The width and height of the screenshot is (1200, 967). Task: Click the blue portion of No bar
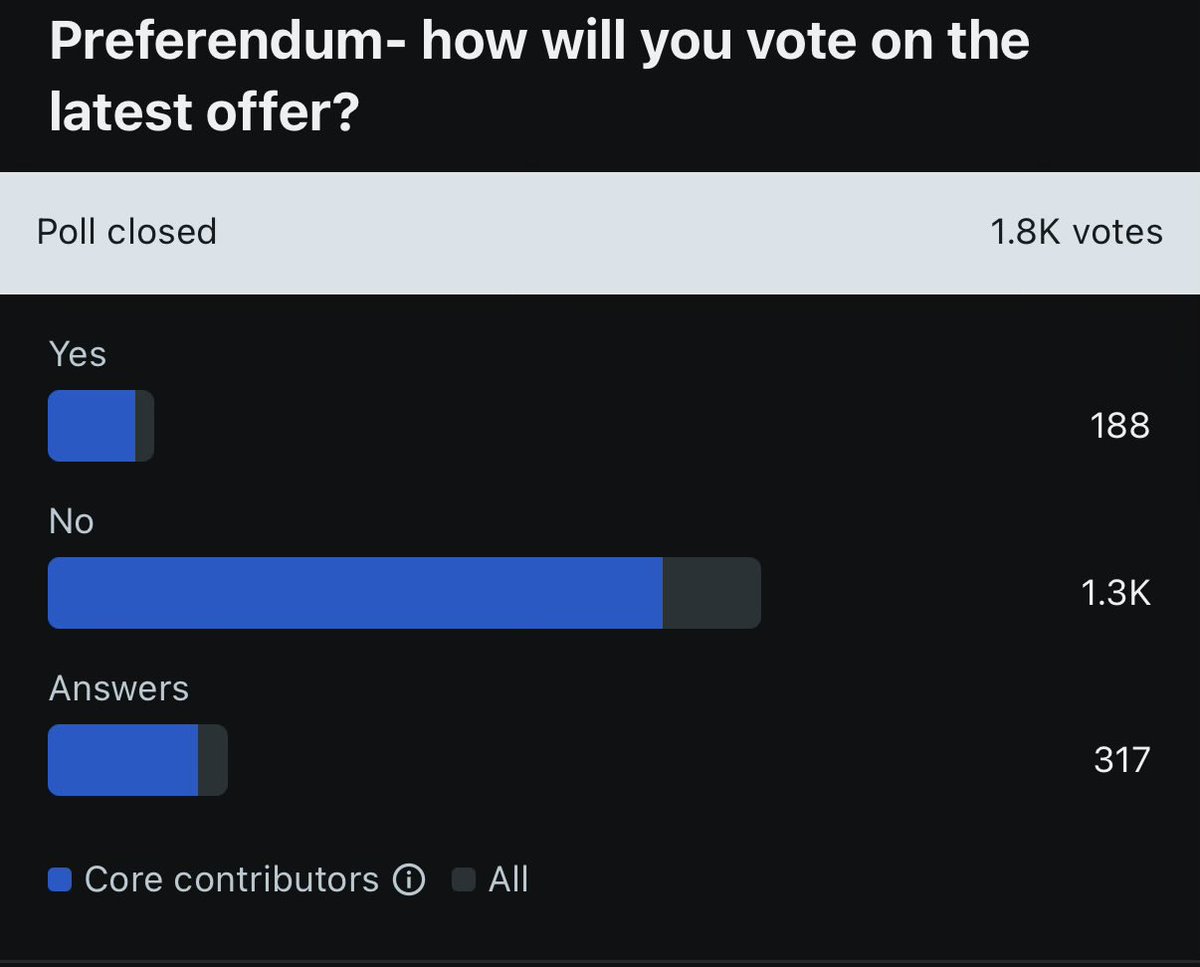[x=355, y=593]
